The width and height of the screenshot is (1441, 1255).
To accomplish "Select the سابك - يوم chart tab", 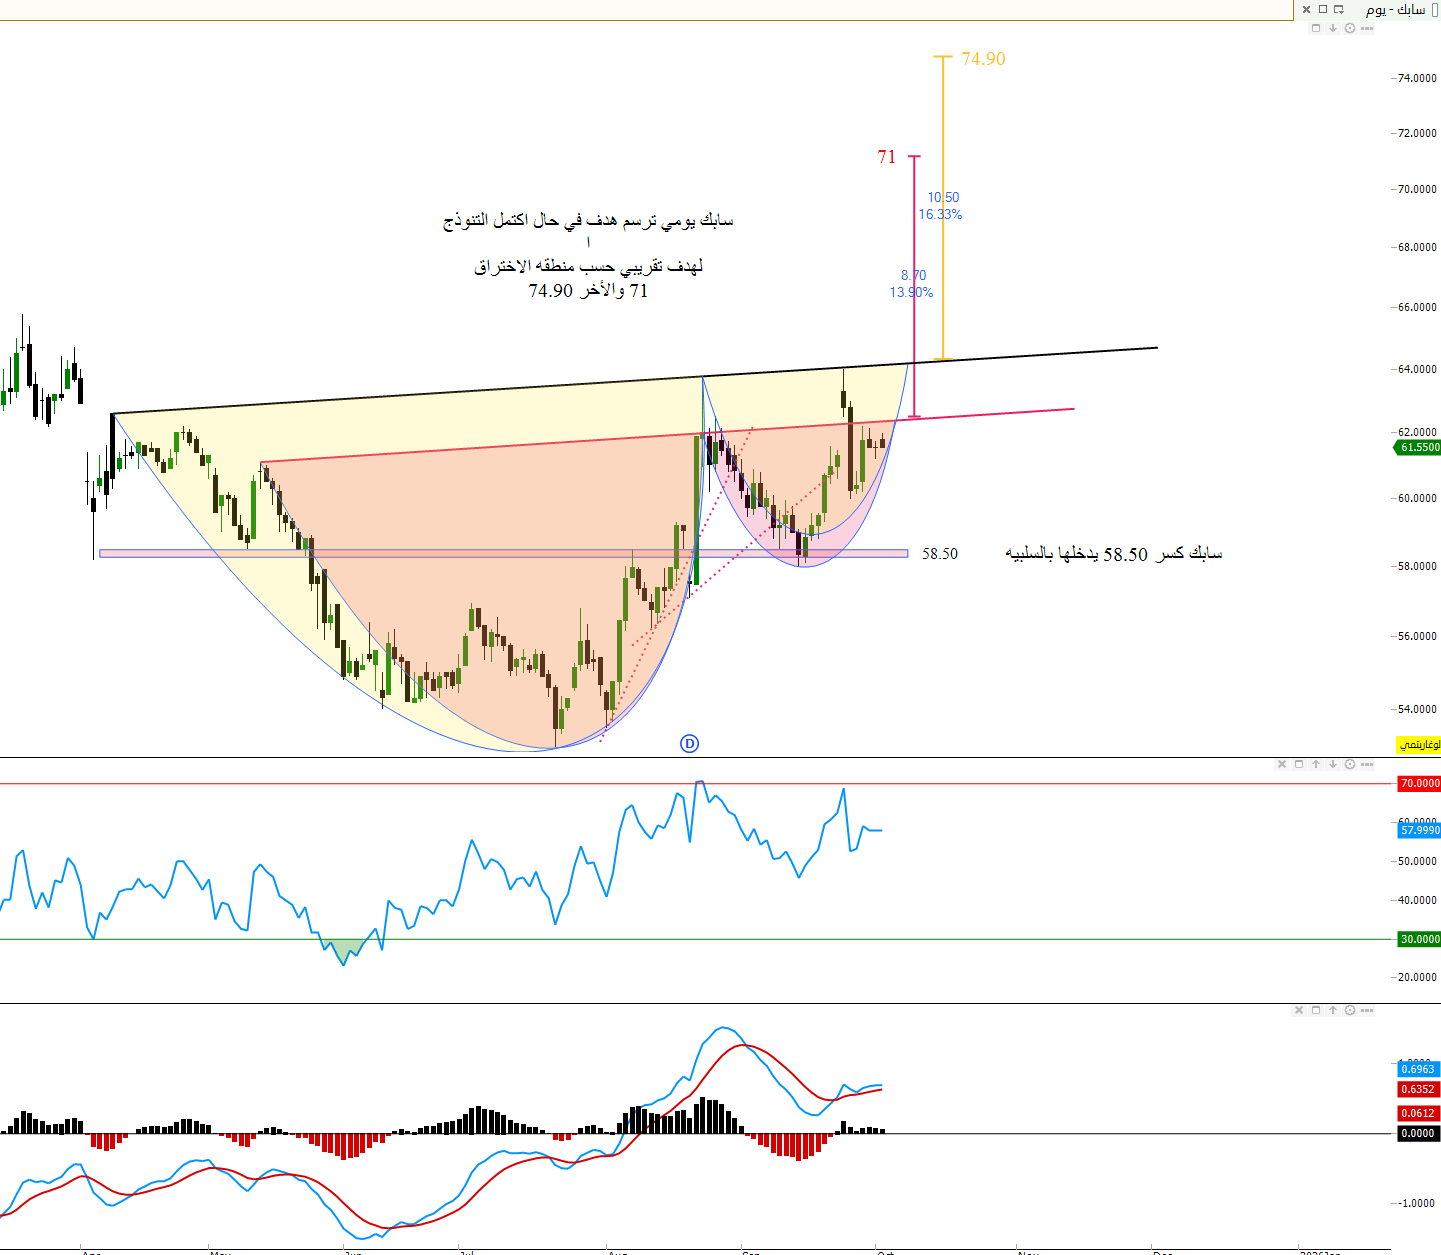I will point(1396,10).
